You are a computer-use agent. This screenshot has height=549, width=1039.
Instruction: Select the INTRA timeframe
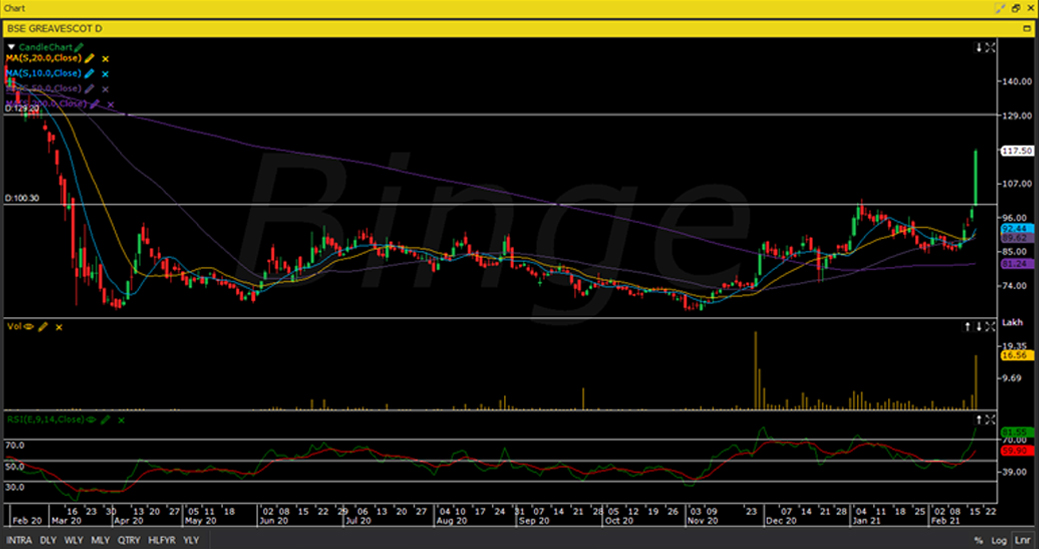tap(19, 540)
